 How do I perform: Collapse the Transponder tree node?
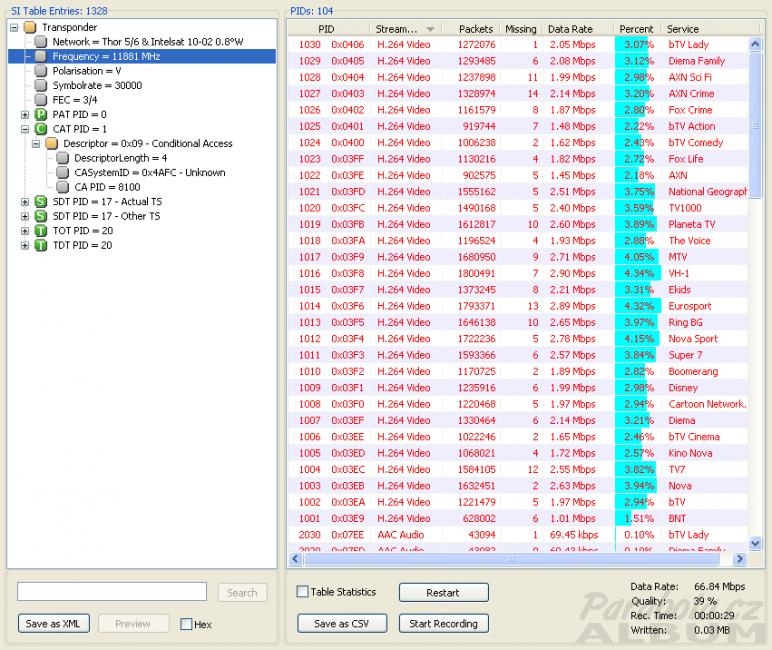(14, 28)
